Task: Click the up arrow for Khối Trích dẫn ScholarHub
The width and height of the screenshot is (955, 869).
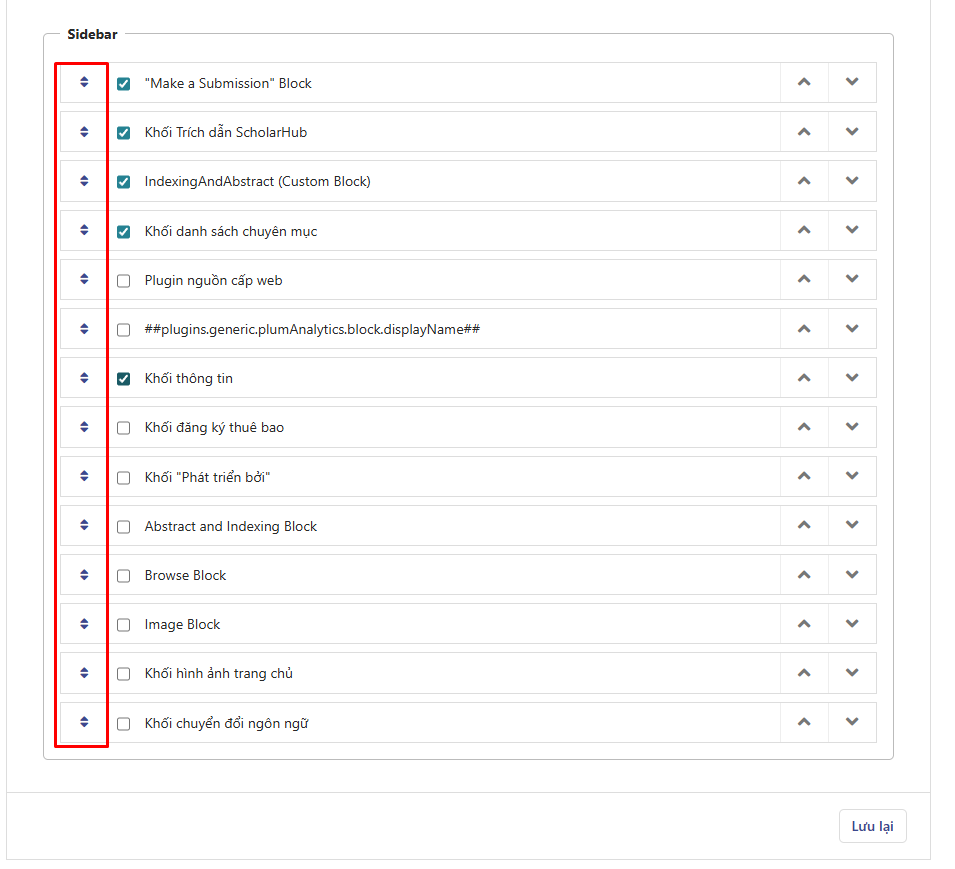Action: pyautogui.click(x=804, y=131)
